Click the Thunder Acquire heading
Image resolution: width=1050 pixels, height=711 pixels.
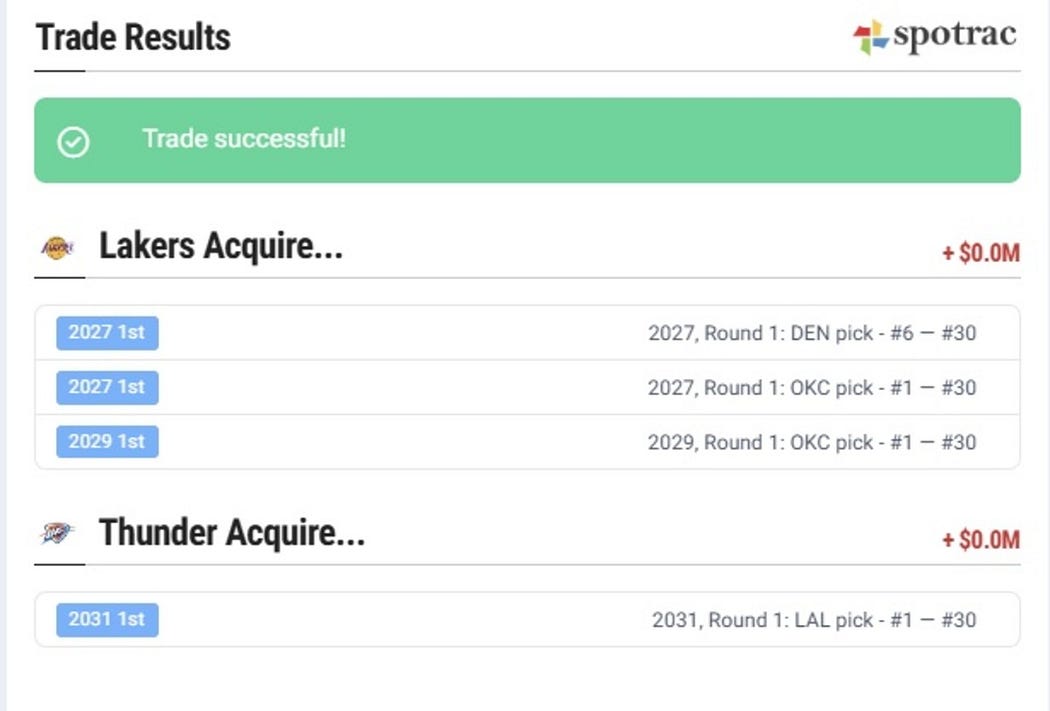(x=231, y=533)
